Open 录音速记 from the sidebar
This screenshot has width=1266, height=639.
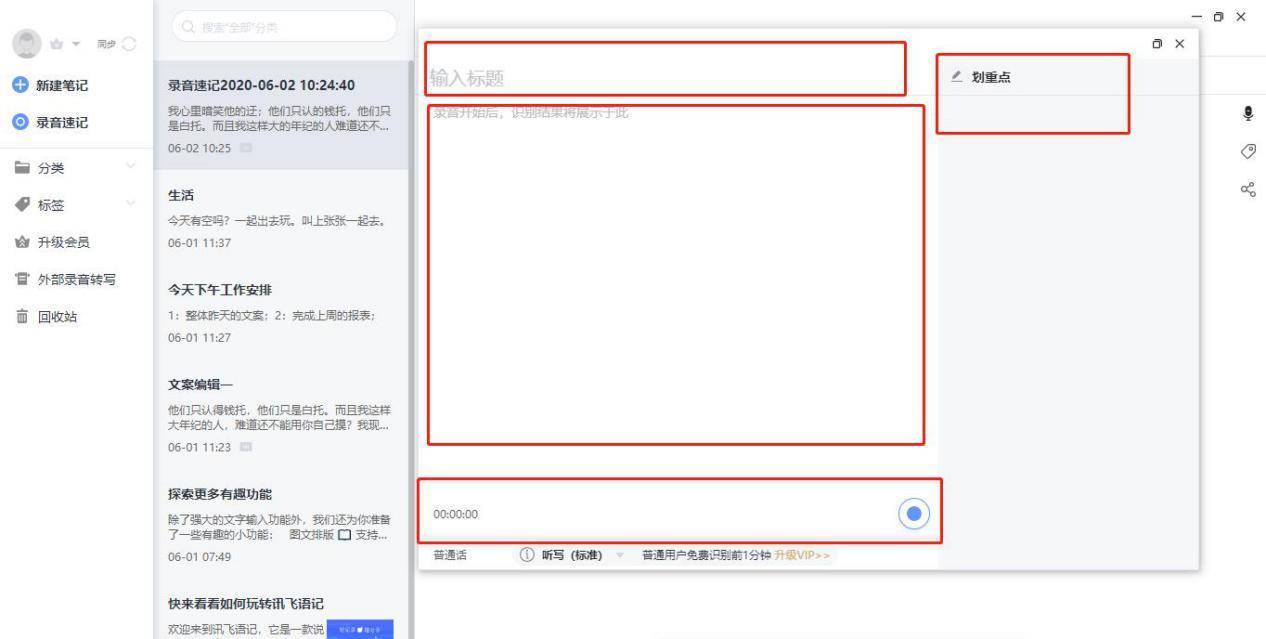[62, 122]
